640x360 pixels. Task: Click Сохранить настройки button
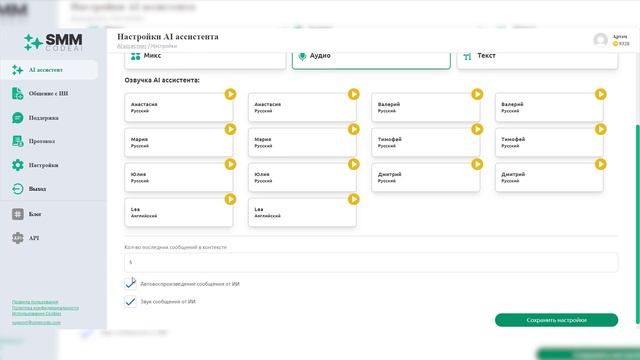pyautogui.click(x=556, y=320)
